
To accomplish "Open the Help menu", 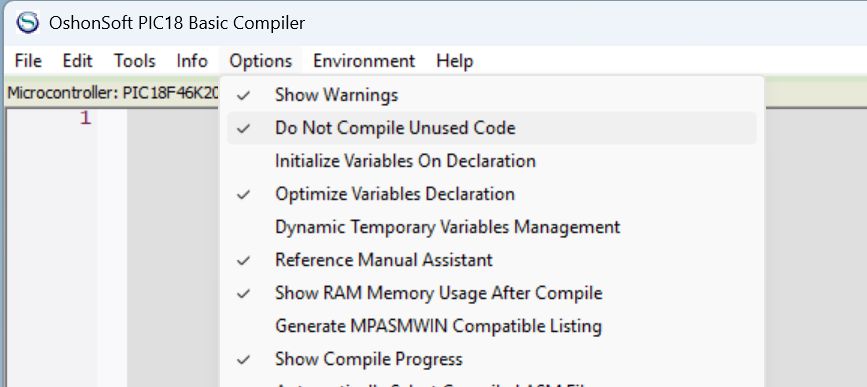I will coord(455,61).
